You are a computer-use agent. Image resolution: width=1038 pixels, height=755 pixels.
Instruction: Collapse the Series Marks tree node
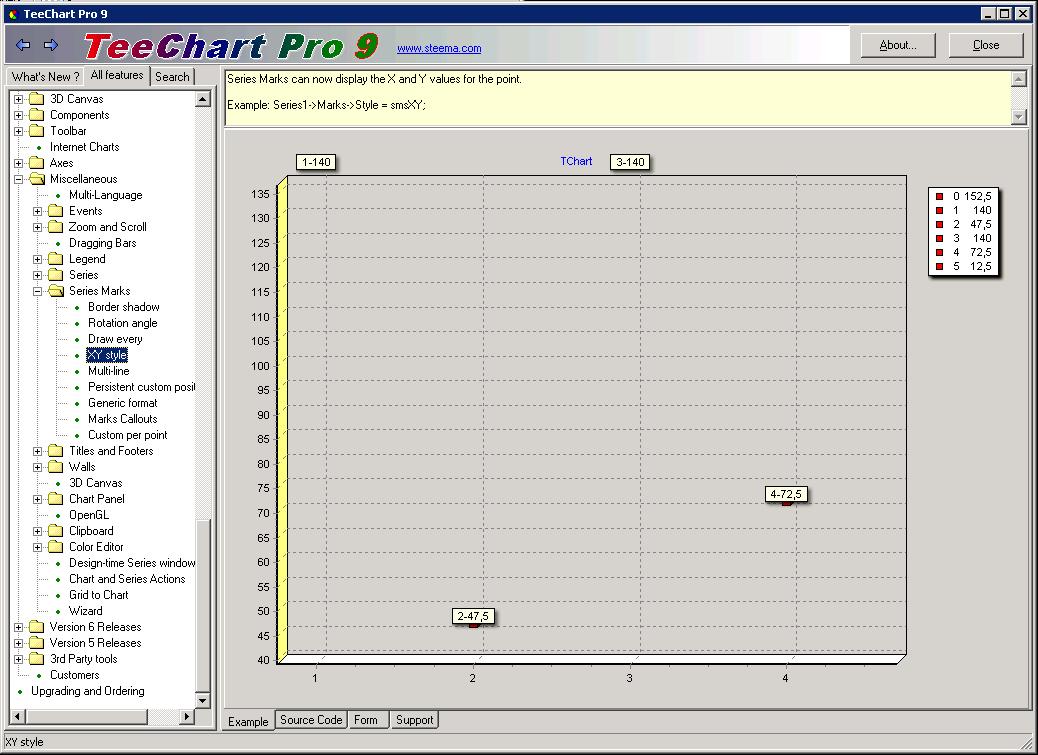[x=38, y=291]
